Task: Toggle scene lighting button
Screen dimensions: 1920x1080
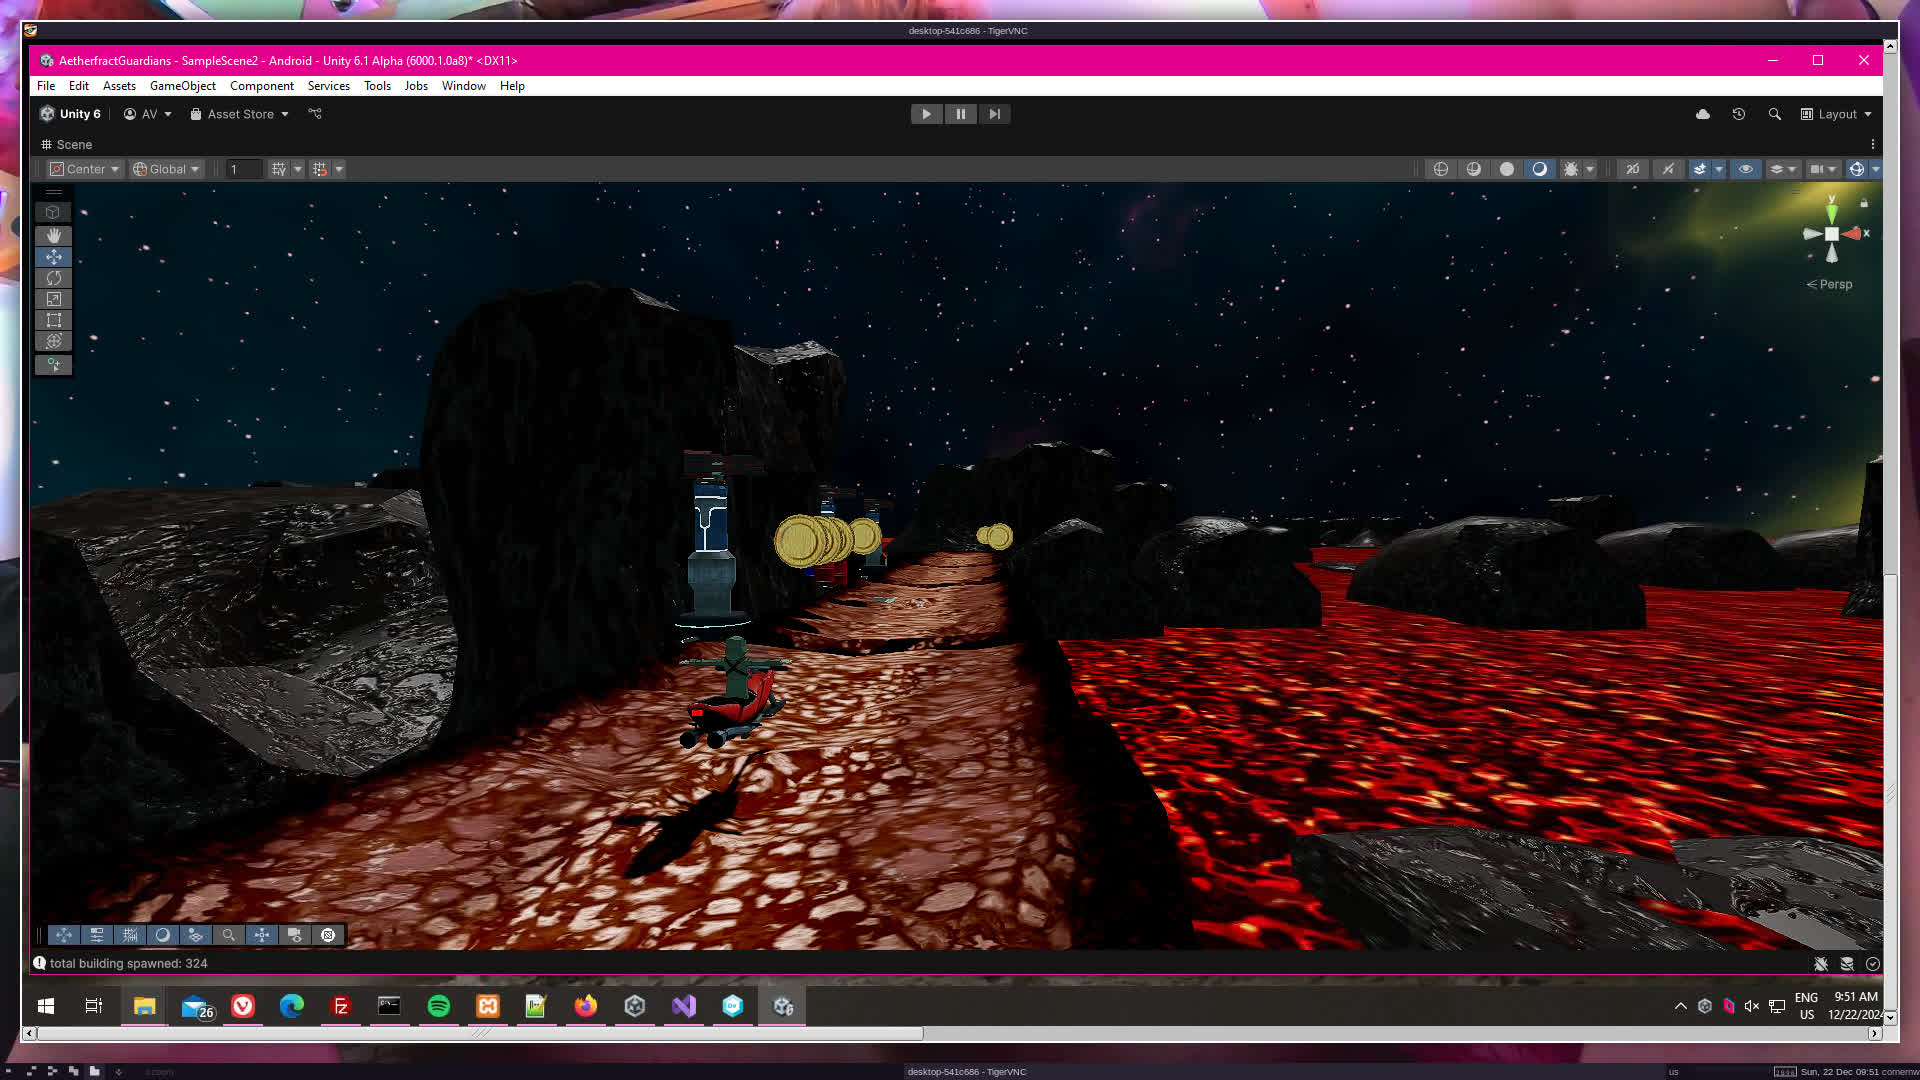Action: pyautogui.click(x=1668, y=169)
